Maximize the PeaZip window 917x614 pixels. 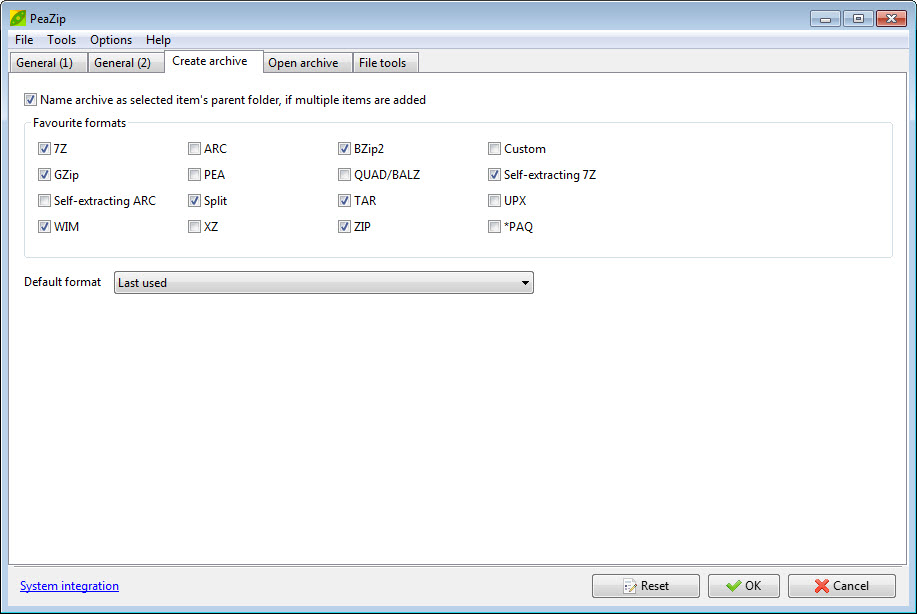coord(858,19)
